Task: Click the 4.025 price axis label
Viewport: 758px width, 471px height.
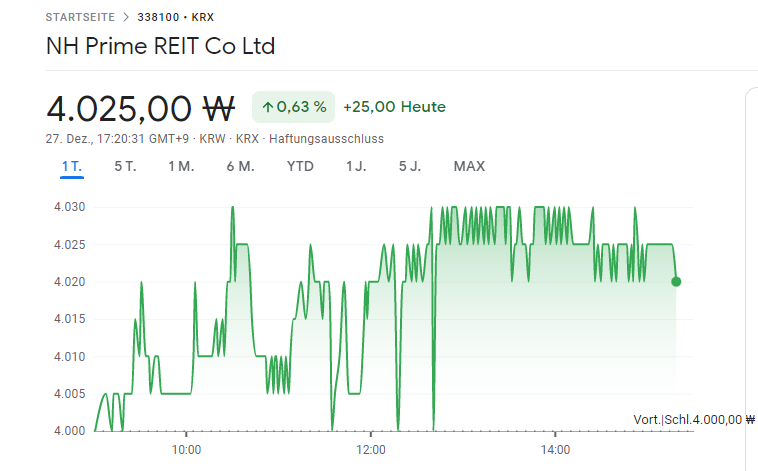Action: [x=70, y=245]
